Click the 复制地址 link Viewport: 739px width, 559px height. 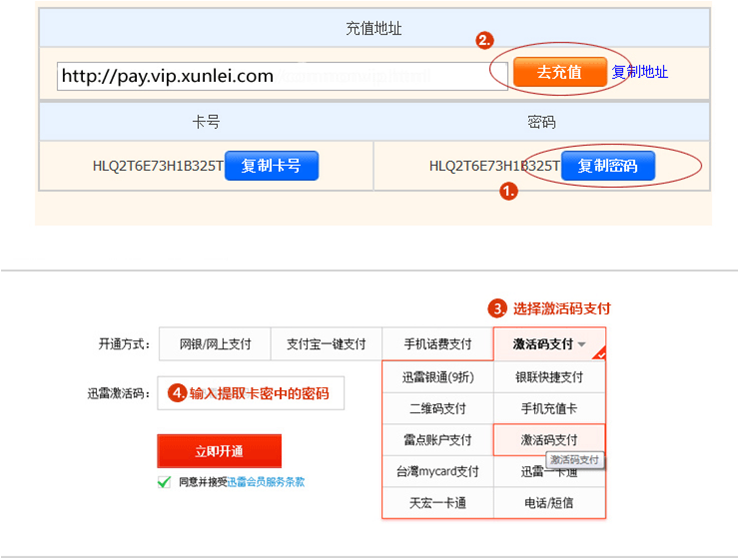[640, 72]
